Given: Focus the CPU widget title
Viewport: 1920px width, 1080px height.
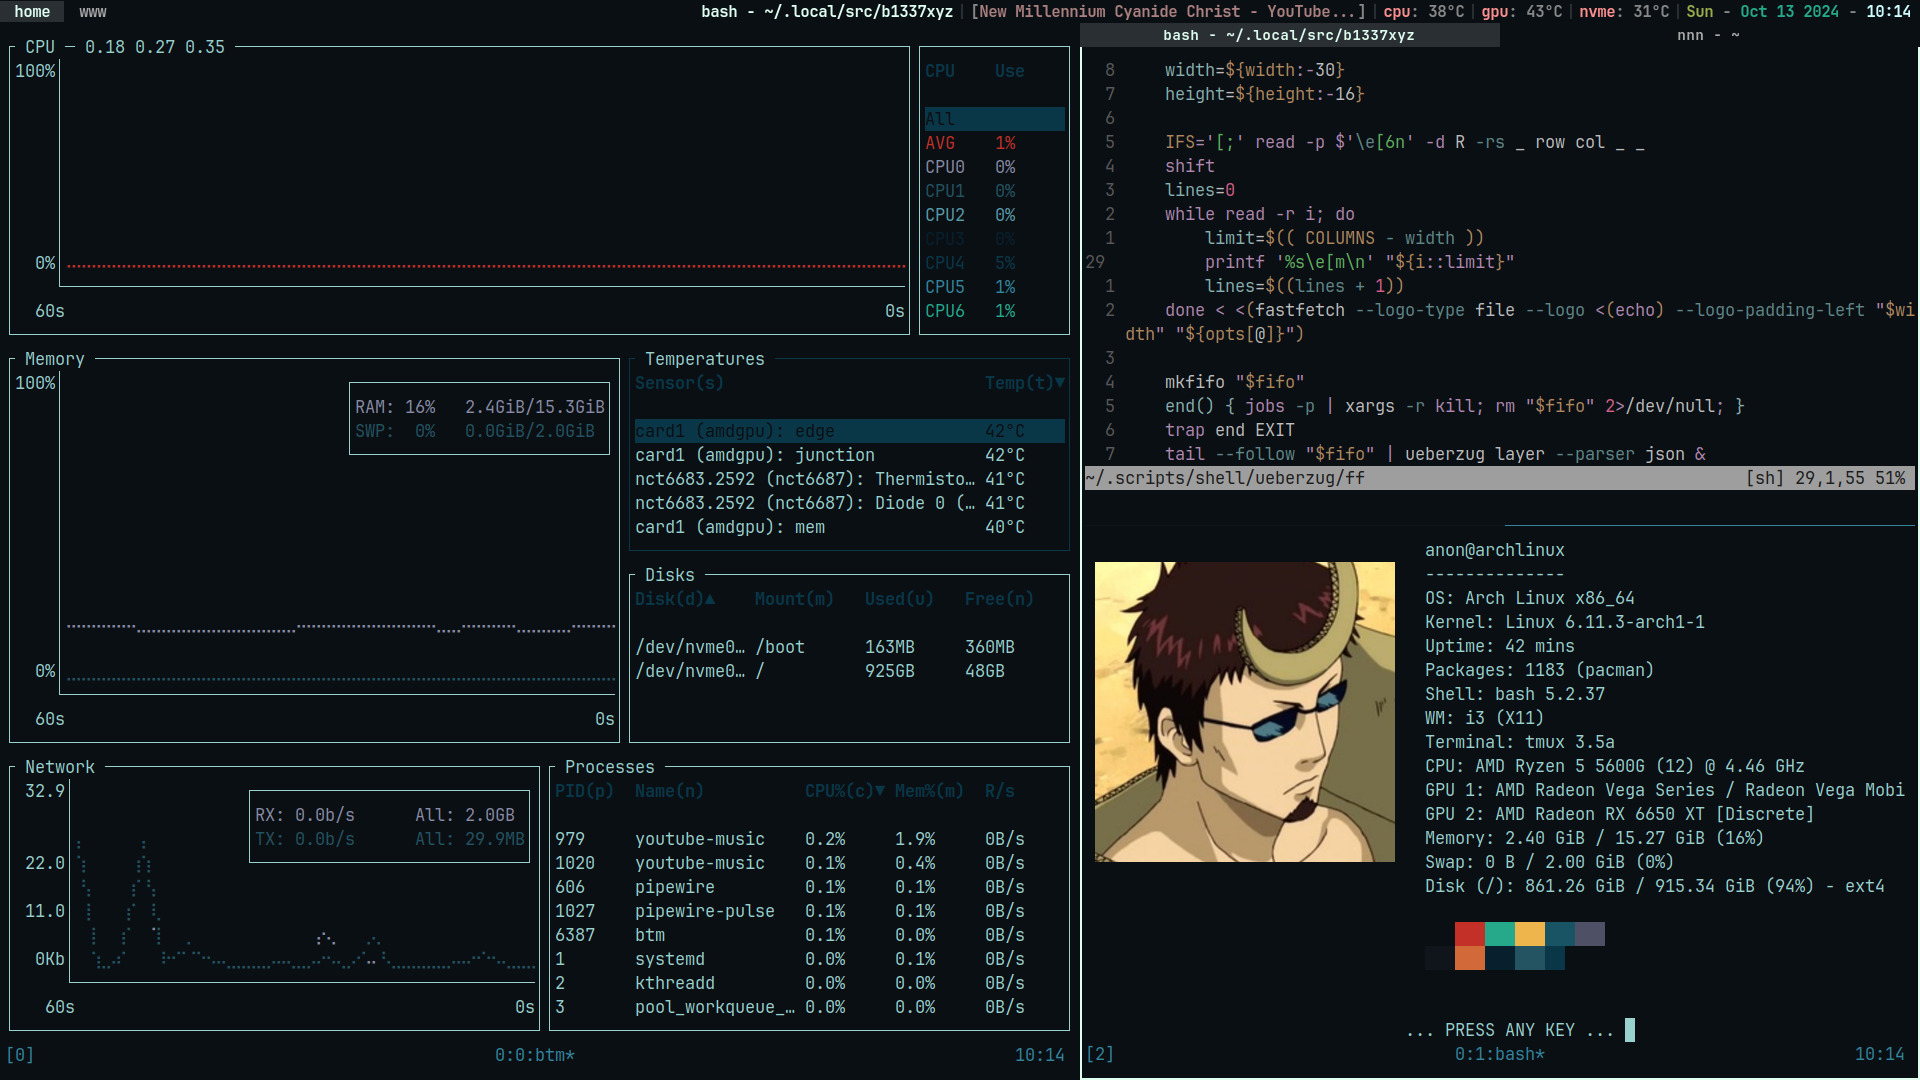Looking at the screenshot, I should coord(40,47).
